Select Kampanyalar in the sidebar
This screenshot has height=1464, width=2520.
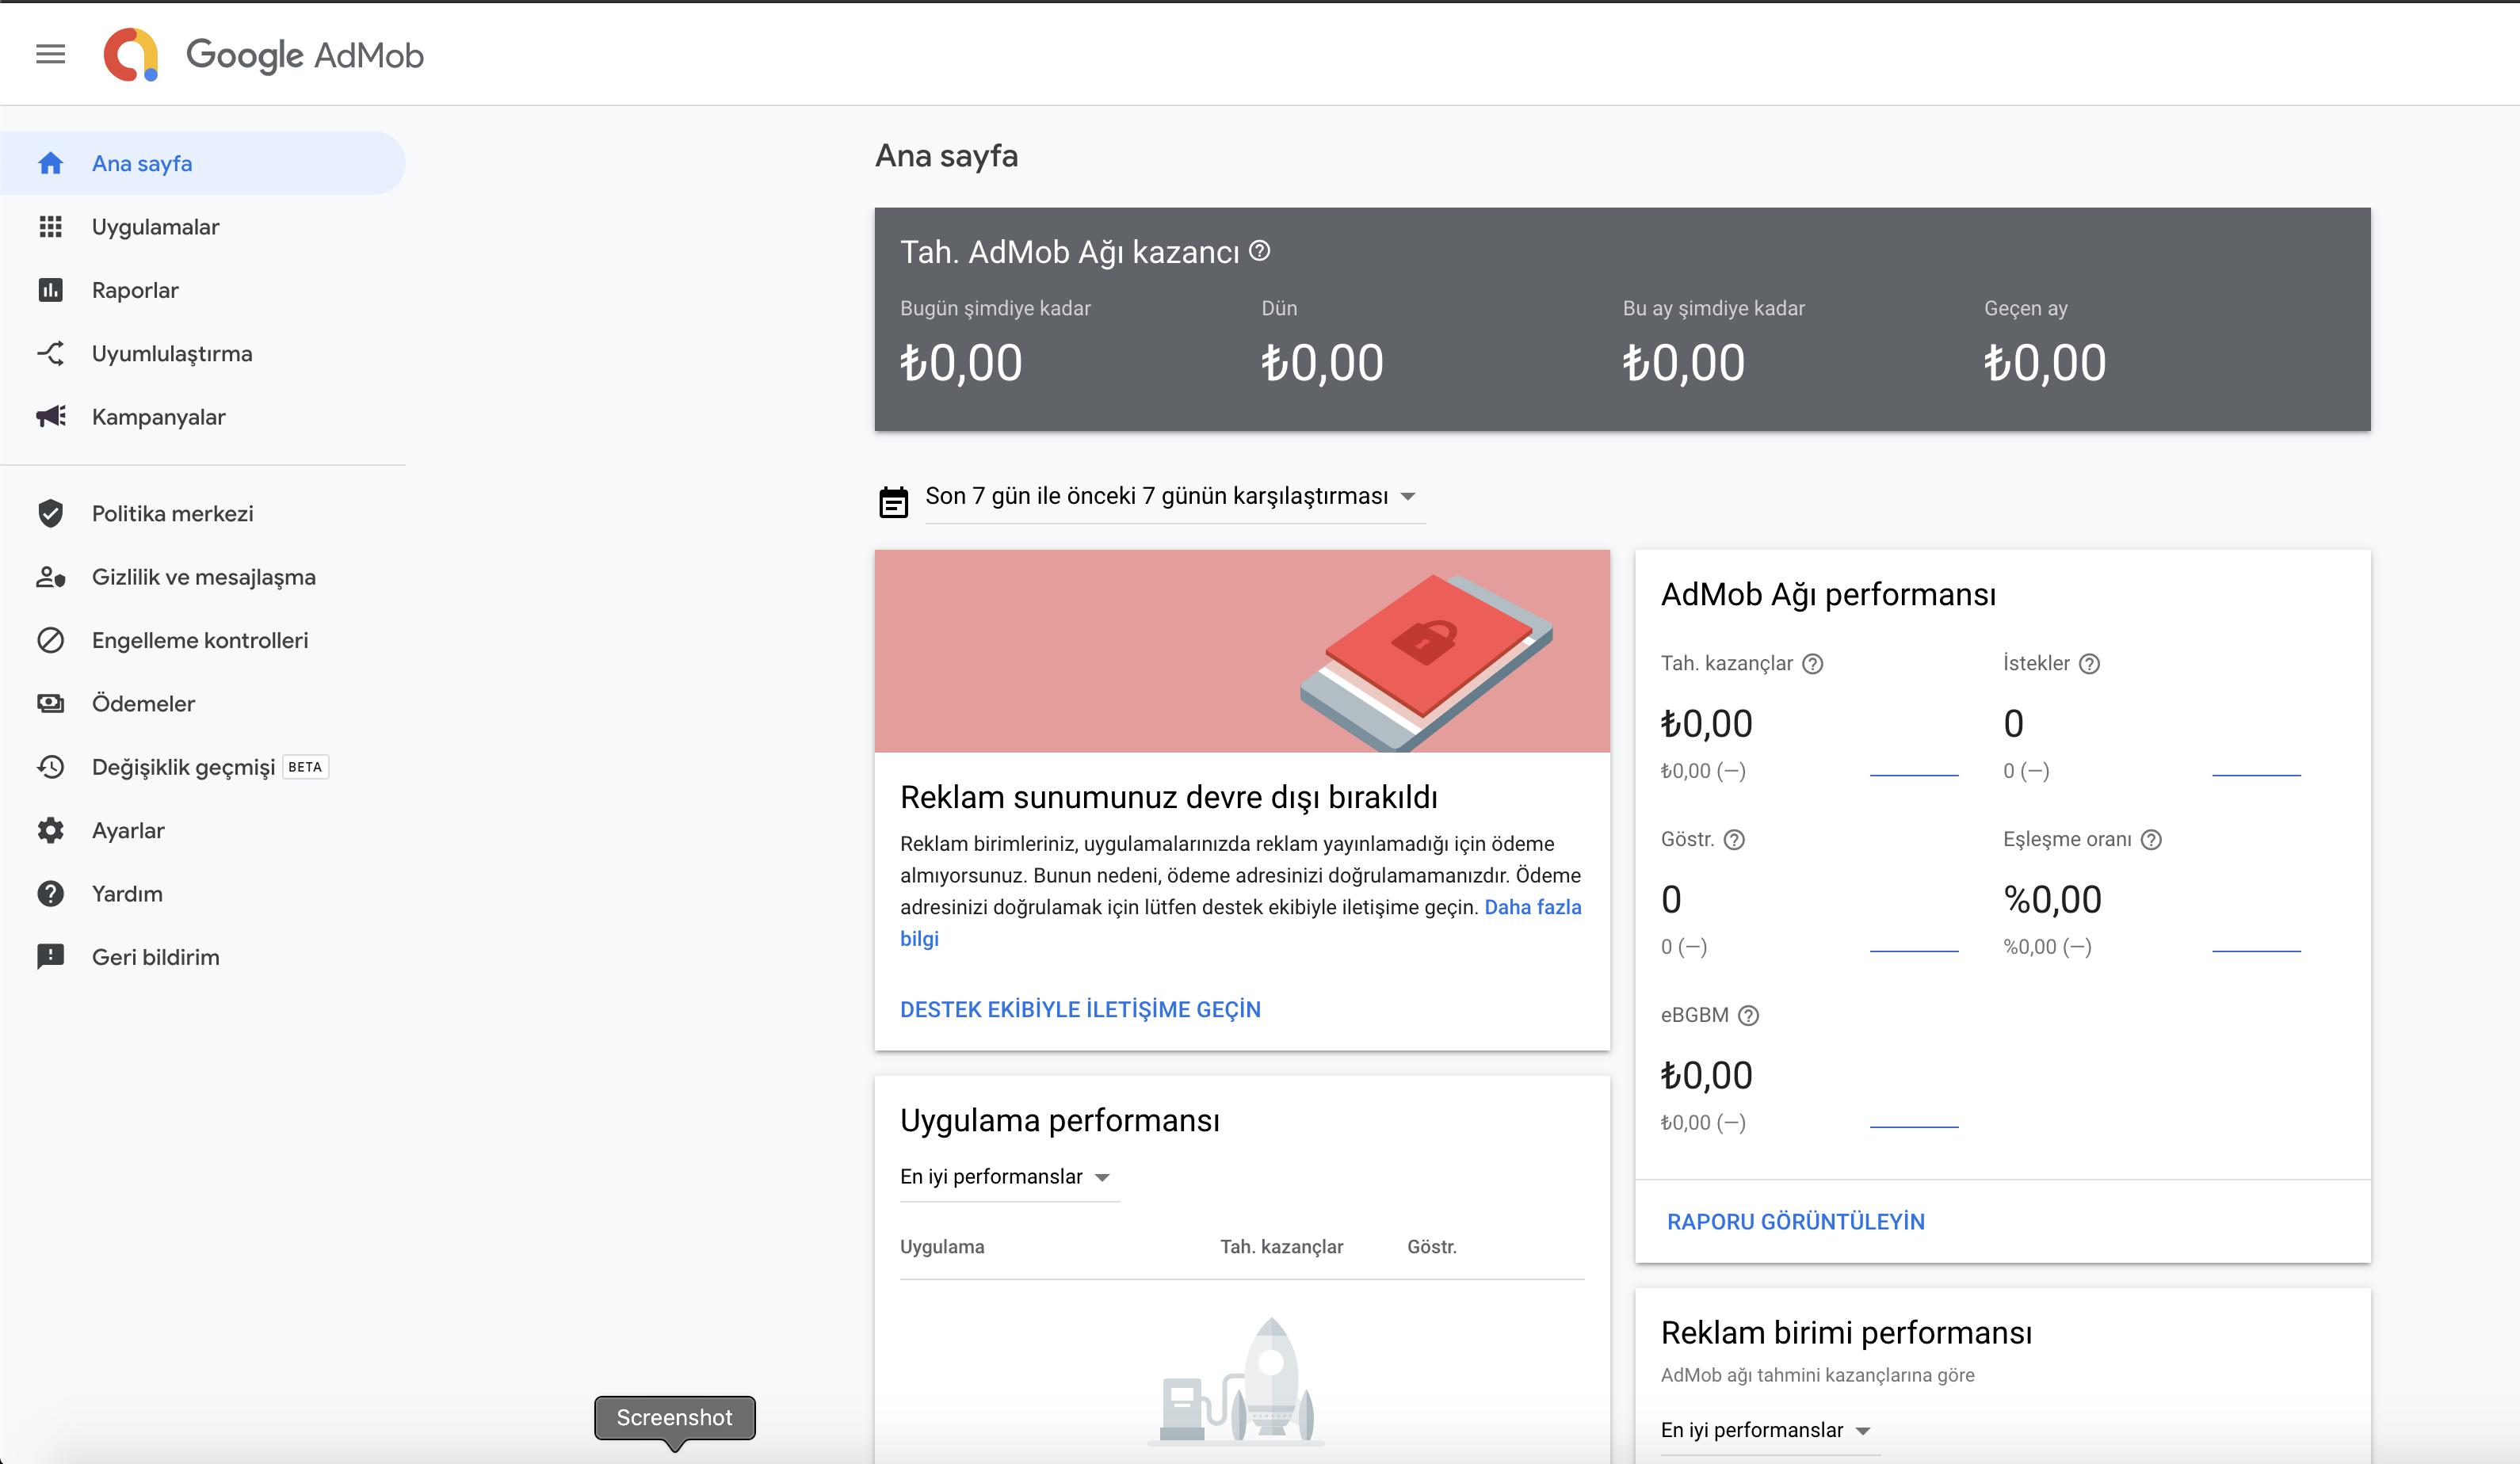(203, 416)
